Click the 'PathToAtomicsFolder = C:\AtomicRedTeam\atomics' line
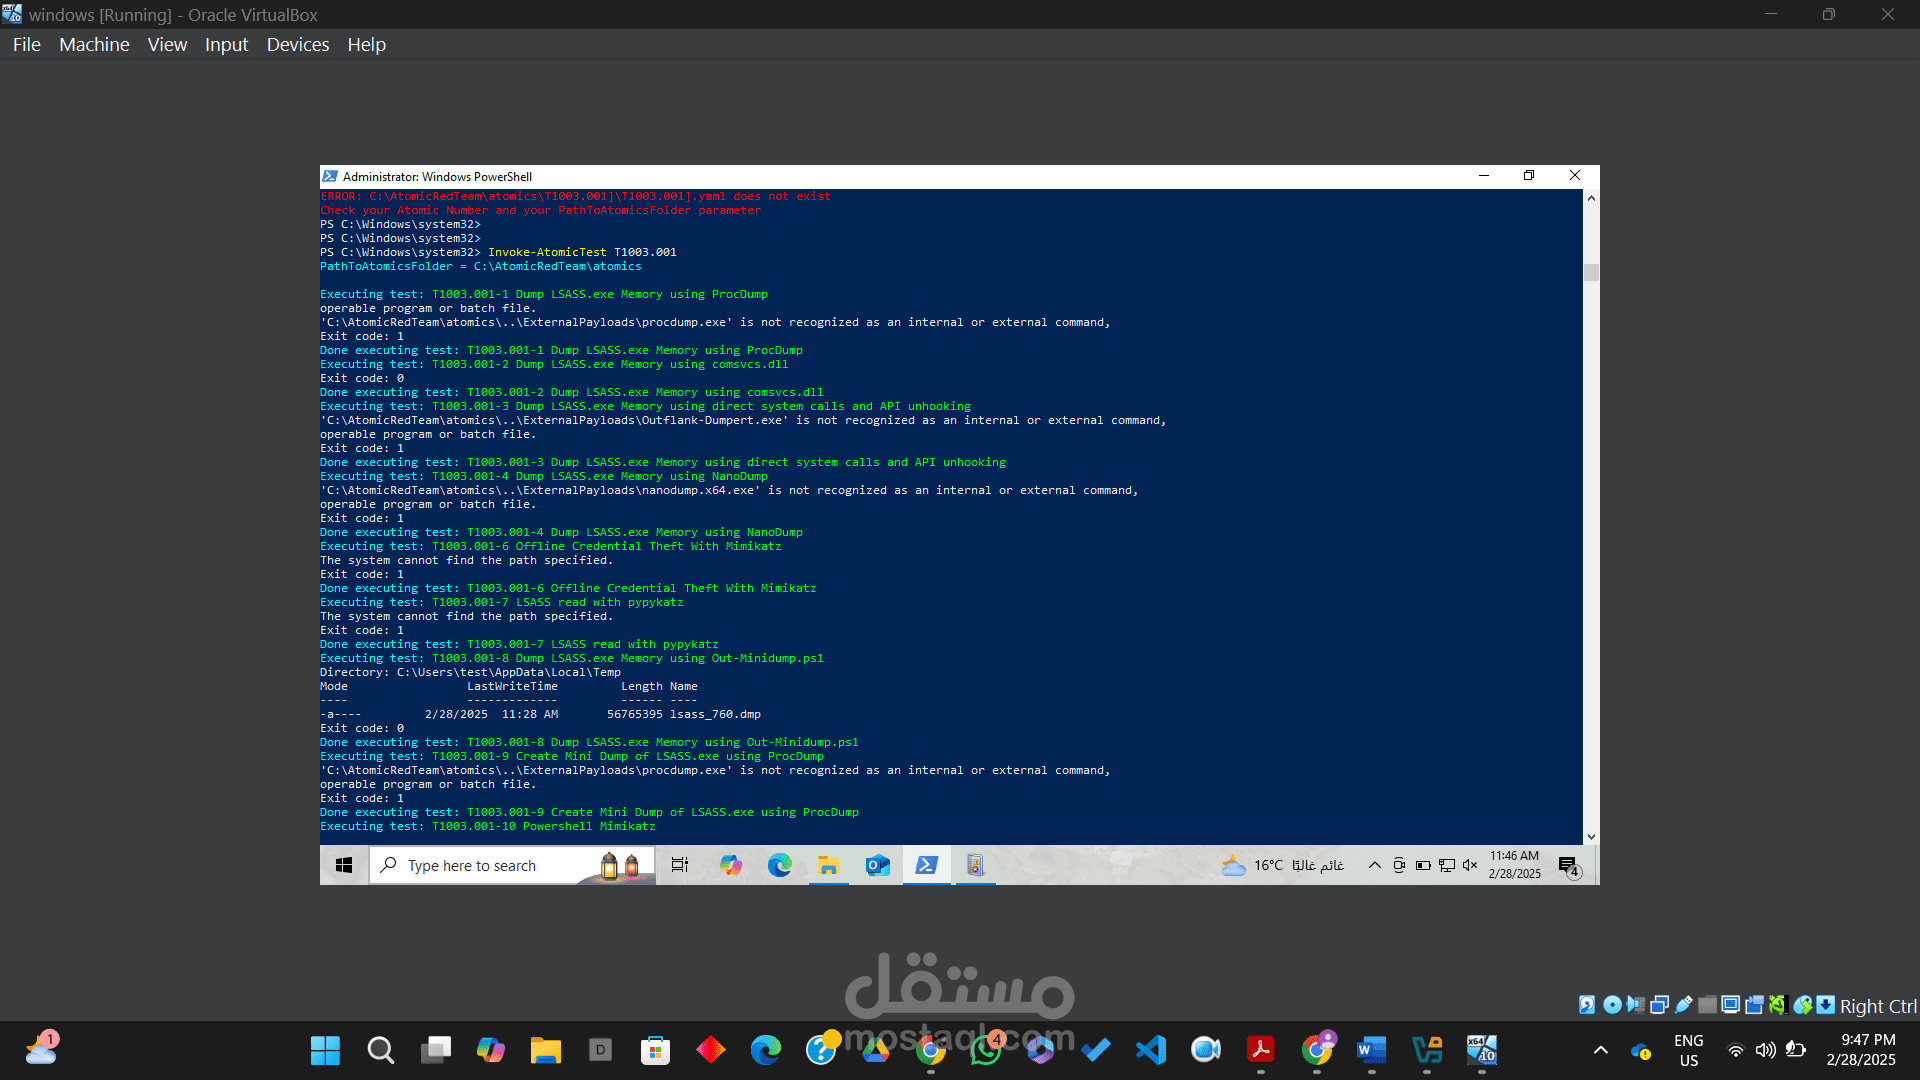 481,266
